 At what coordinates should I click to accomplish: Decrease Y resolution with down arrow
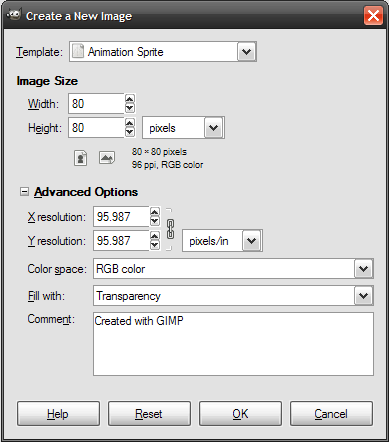pos(155,245)
